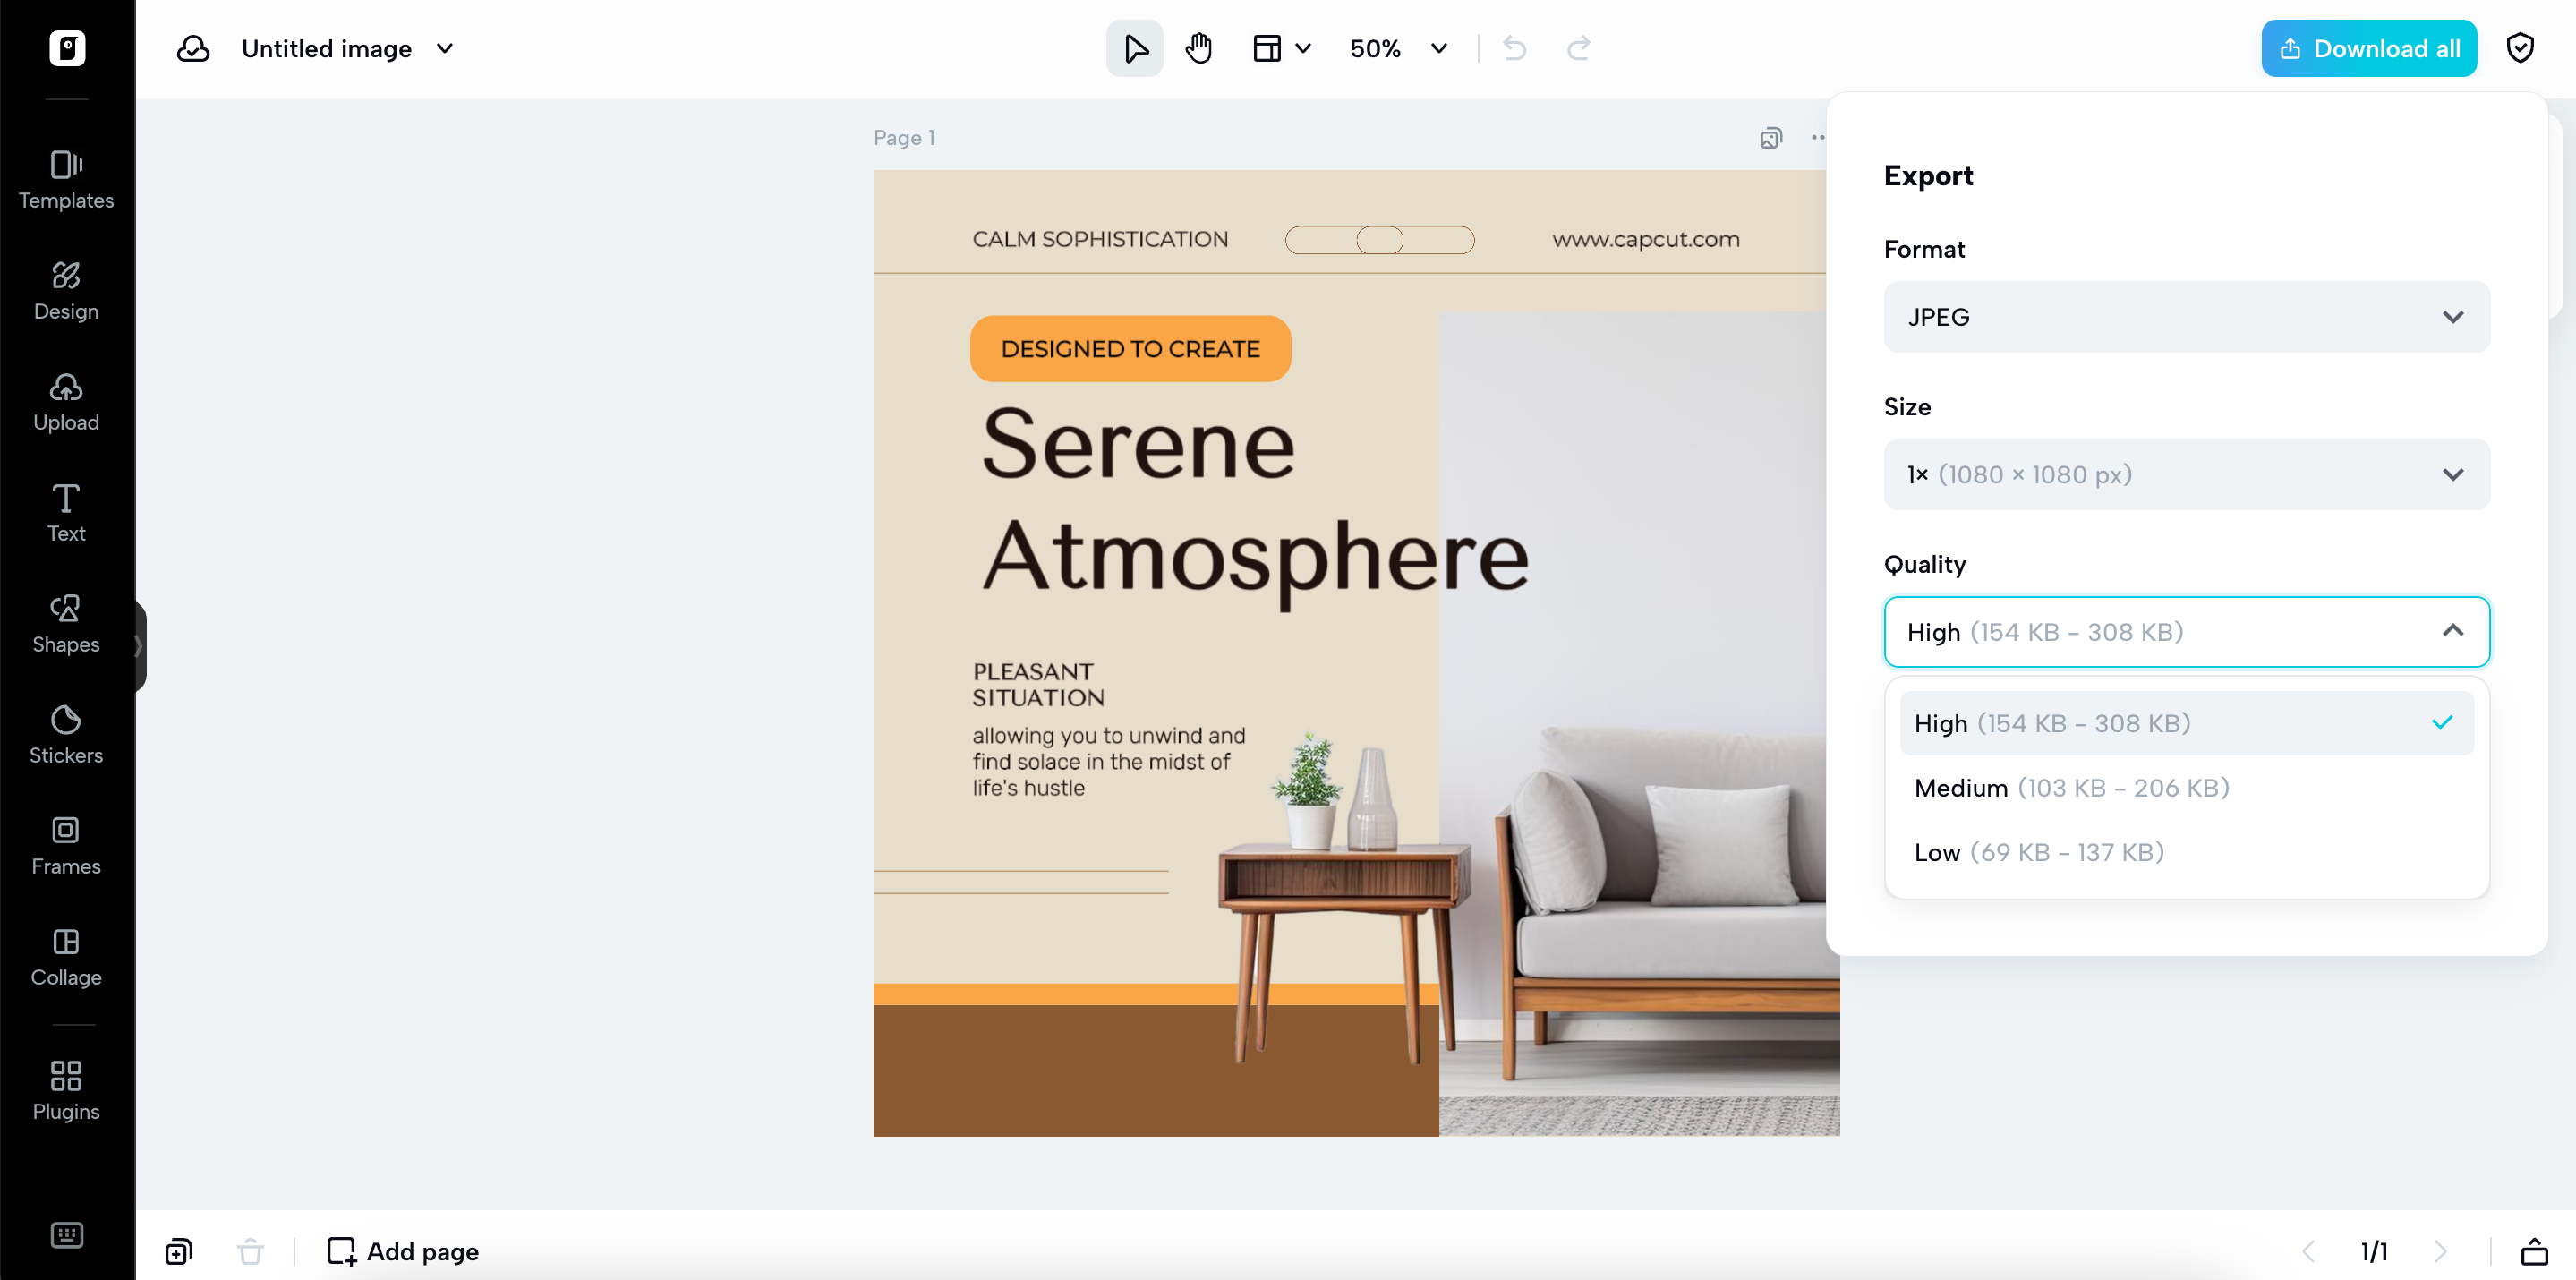Click the shield icon near Download all

coord(2519,49)
